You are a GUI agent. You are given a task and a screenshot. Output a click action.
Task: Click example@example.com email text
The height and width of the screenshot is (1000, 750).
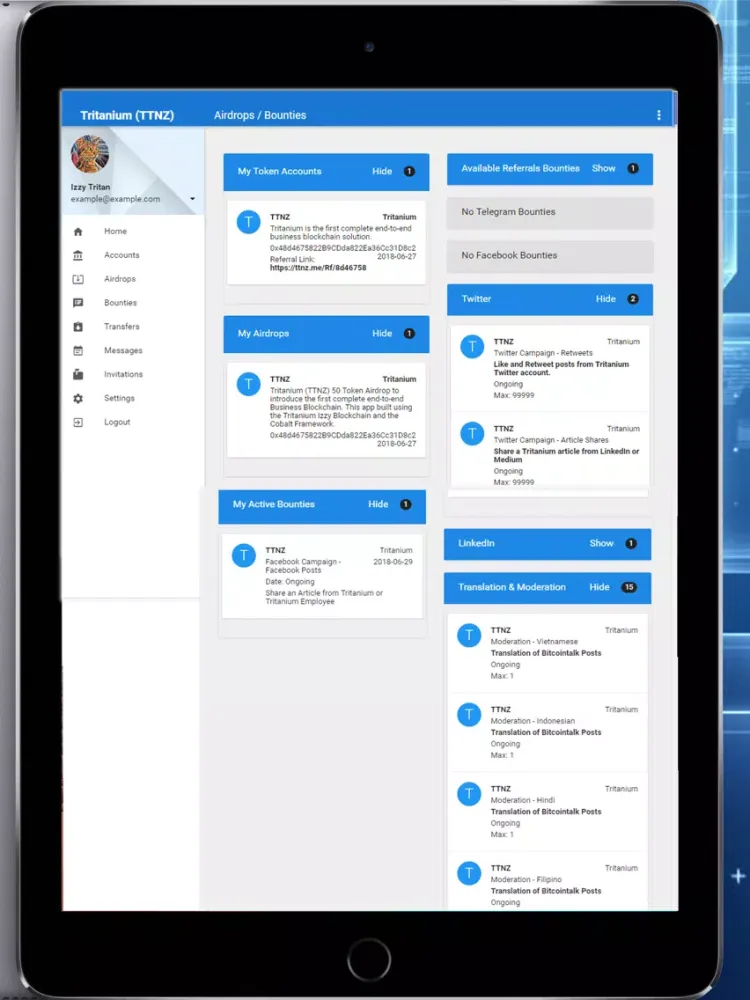tap(115, 199)
